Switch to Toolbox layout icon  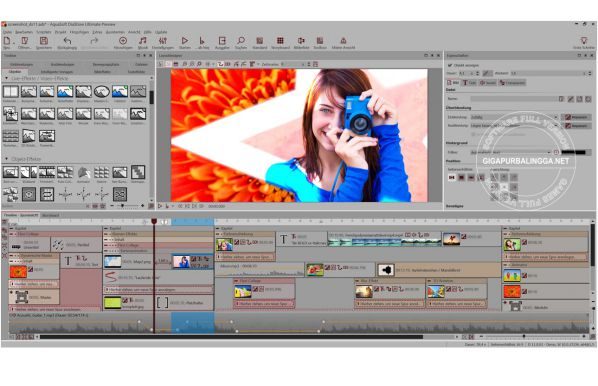[x=320, y=41]
